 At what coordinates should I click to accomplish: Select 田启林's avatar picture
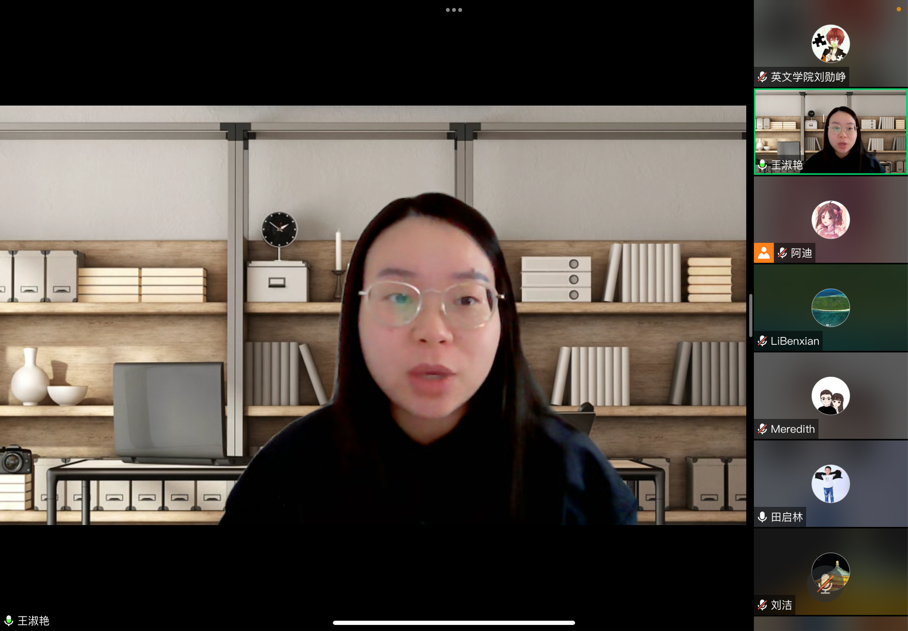coord(830,484)
